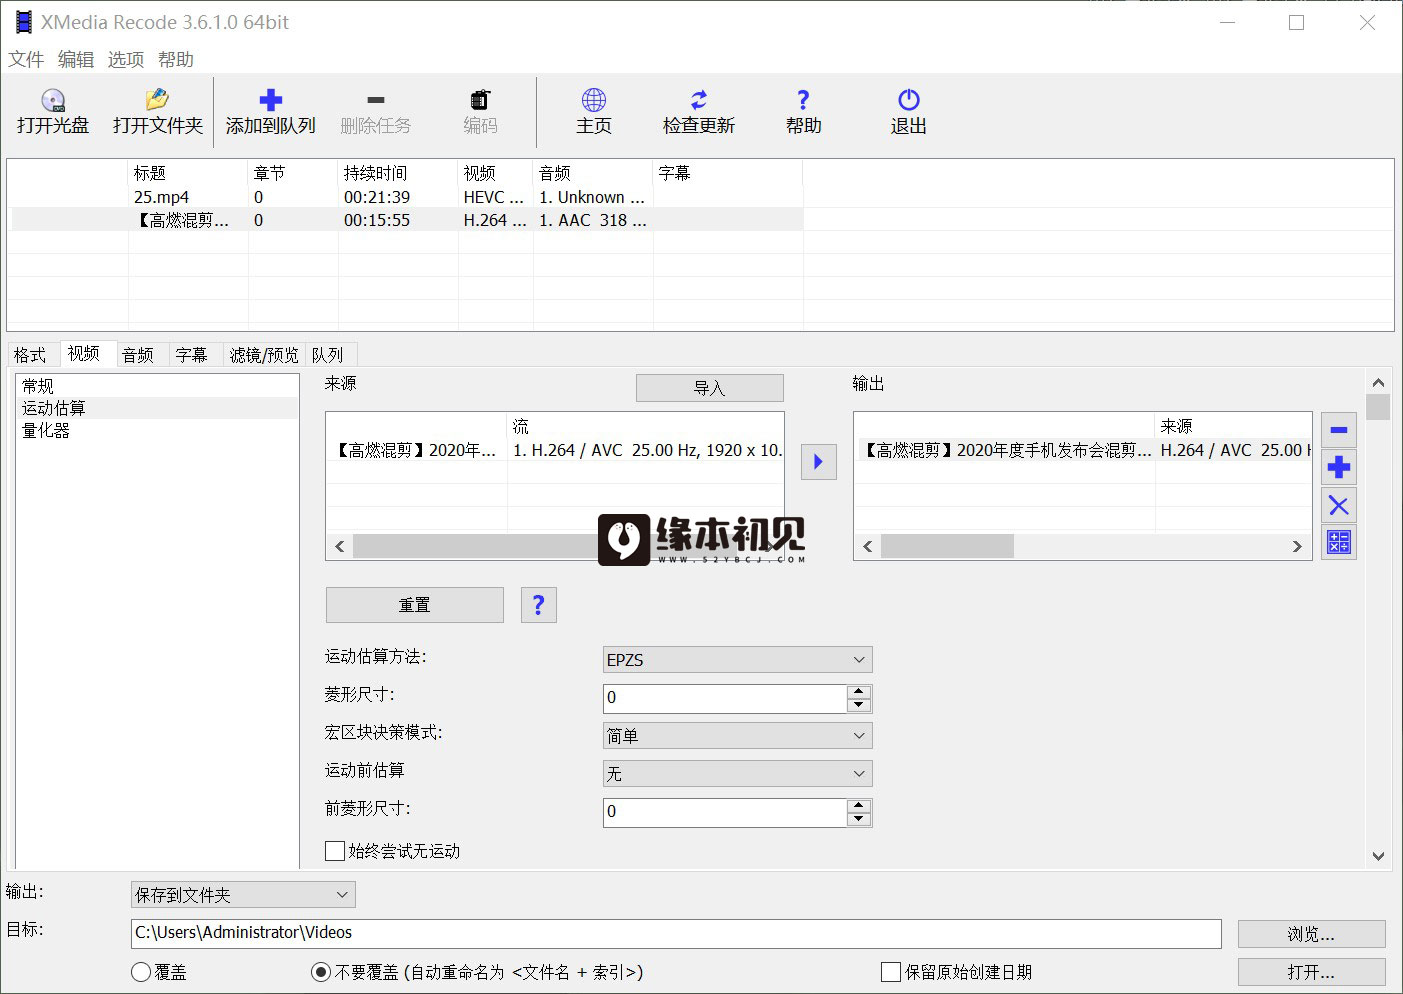This screenshot has height=994, width=1403.
Task: Click the 退出 power icon
Action: [x=909, y=100]
